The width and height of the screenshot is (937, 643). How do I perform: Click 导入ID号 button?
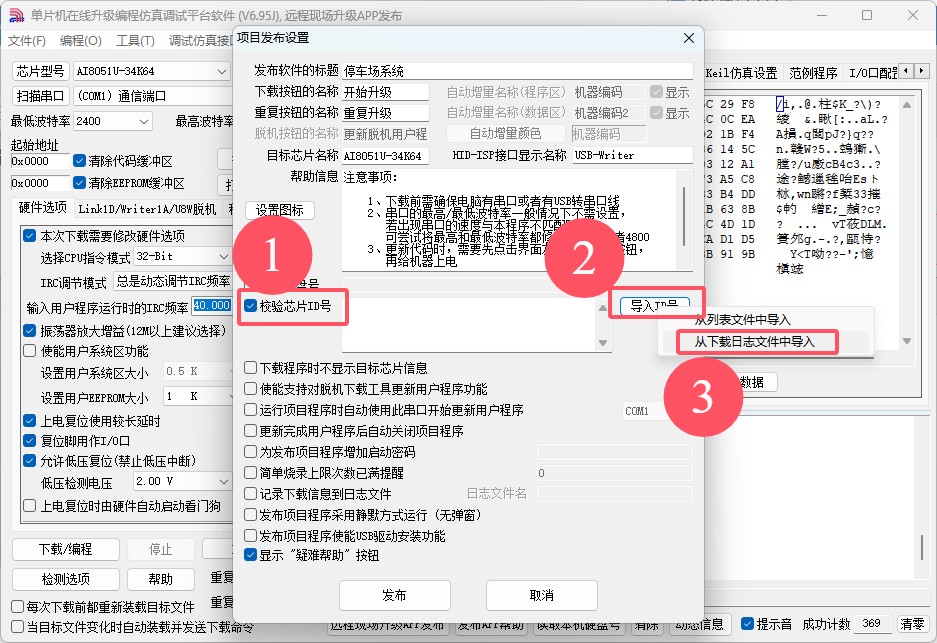click(x=655, y=306)
